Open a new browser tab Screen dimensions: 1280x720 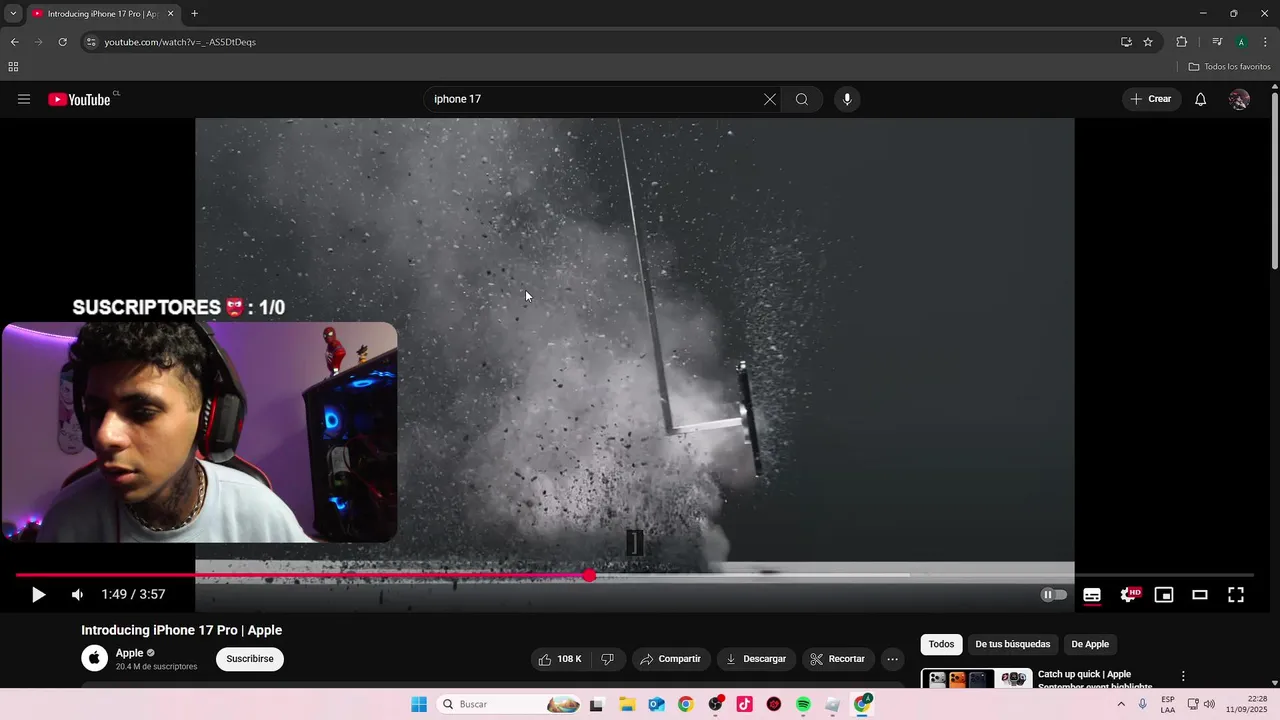(194, 14)
